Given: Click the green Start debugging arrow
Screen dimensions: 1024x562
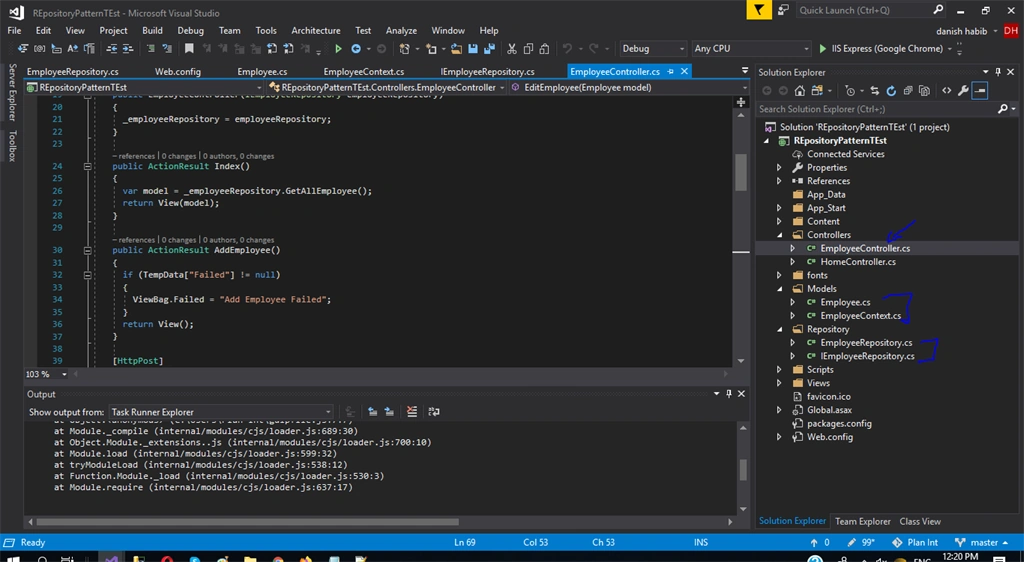Looking at the screenshot, I should (338, 48).
